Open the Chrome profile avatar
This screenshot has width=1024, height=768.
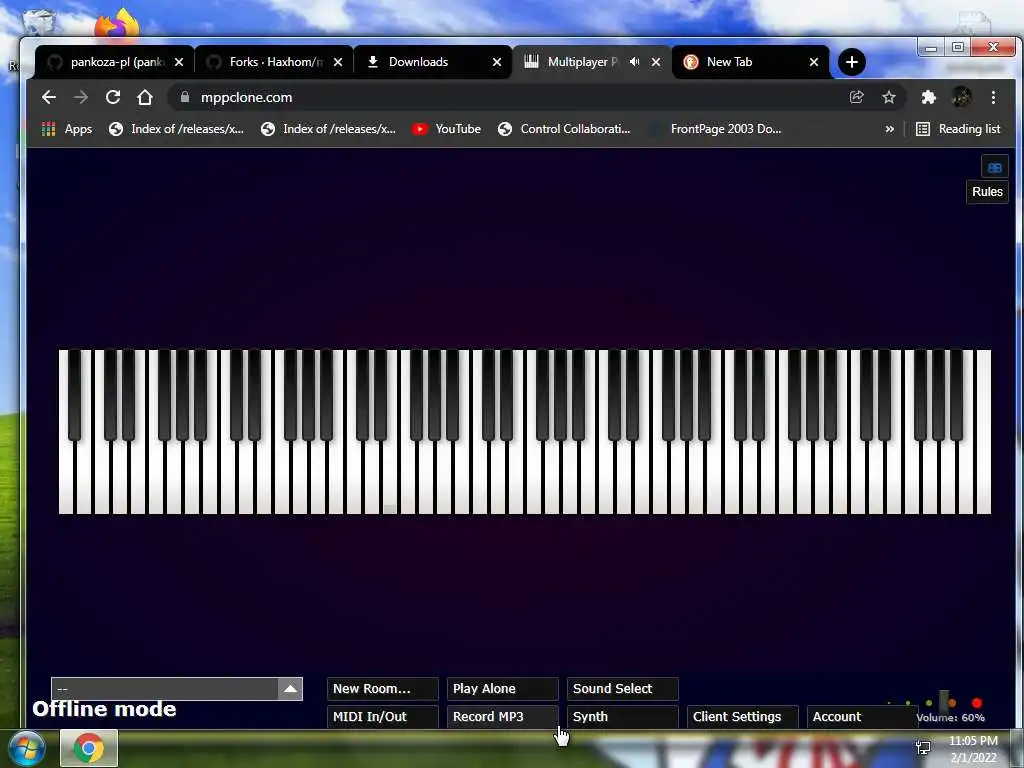[961, 97]
